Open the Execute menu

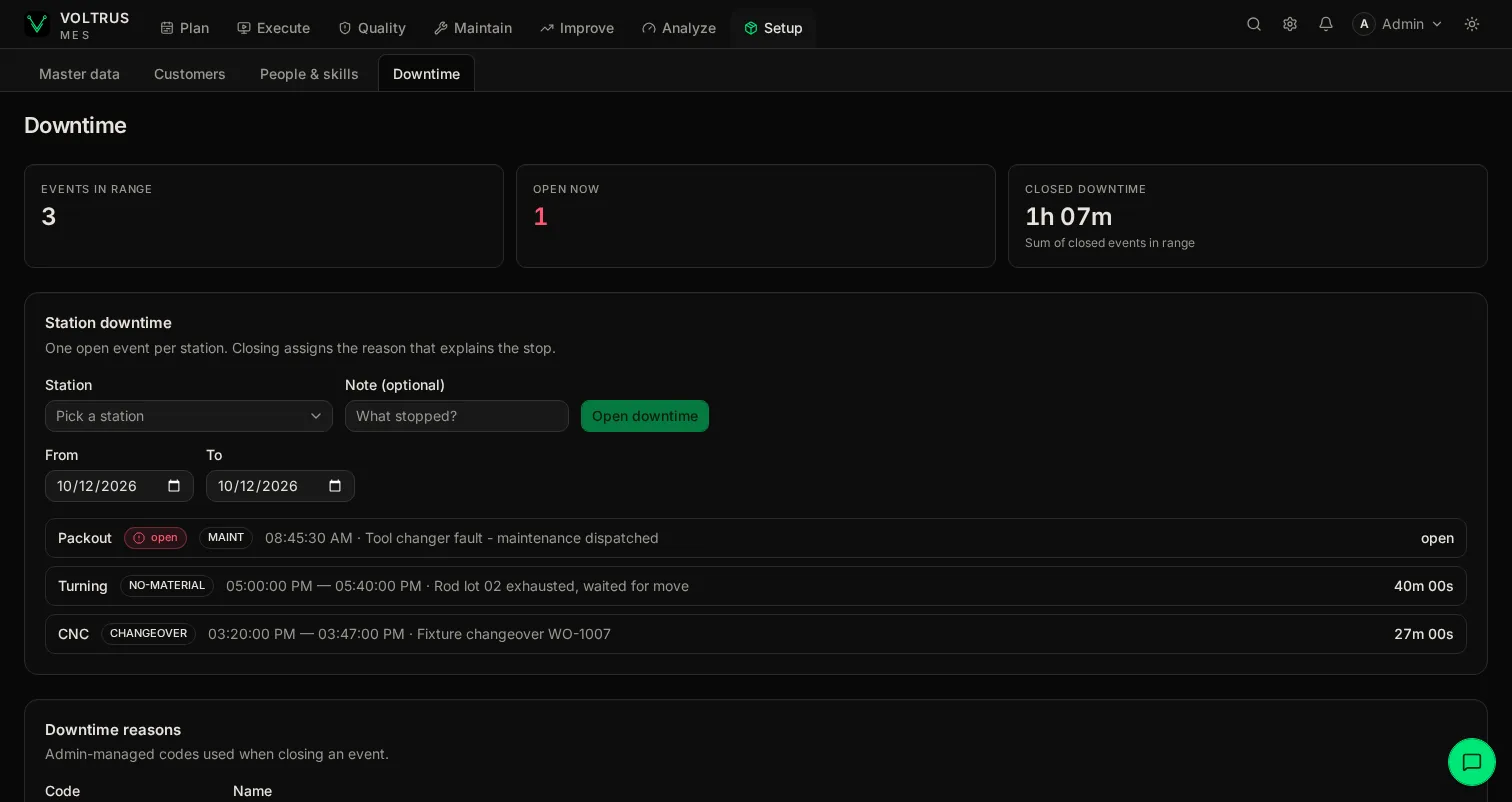[x=274, y=28]
